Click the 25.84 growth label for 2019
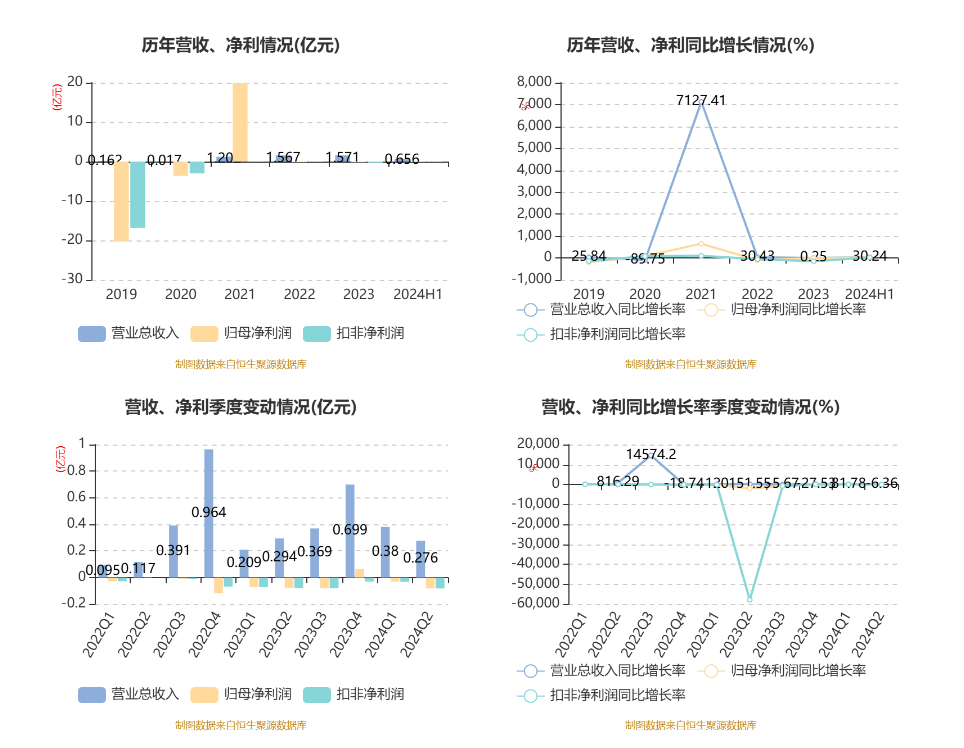This screenshot has width=964, height=748. [x=589, y=256]
